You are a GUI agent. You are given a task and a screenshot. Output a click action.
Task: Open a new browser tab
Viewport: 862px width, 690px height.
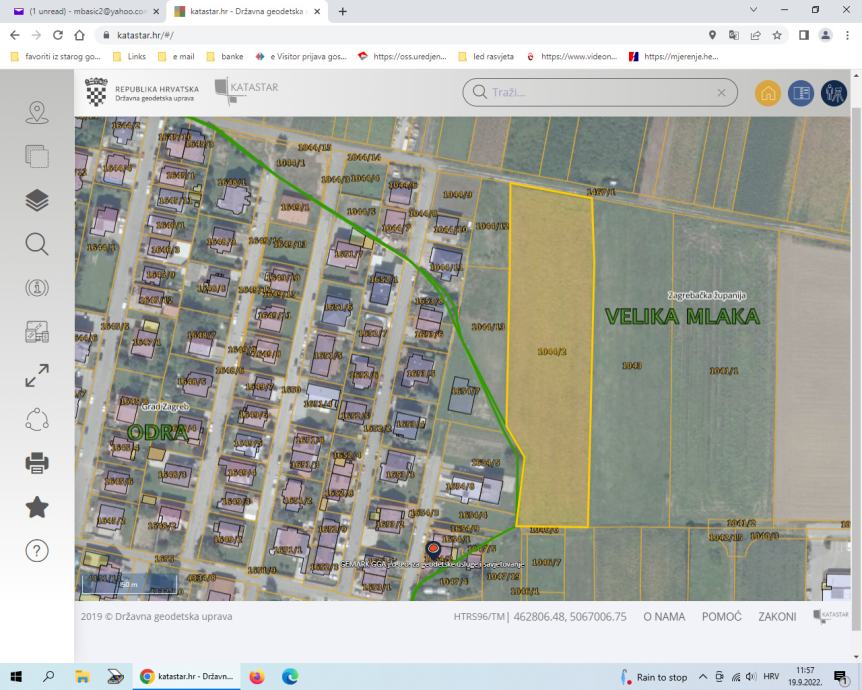pos(342,12)
